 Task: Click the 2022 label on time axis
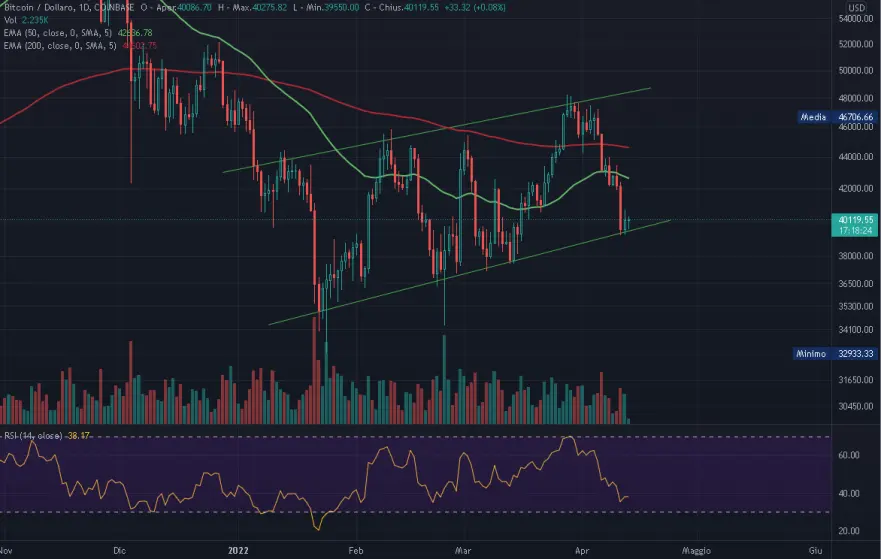(x=238, y=551)
